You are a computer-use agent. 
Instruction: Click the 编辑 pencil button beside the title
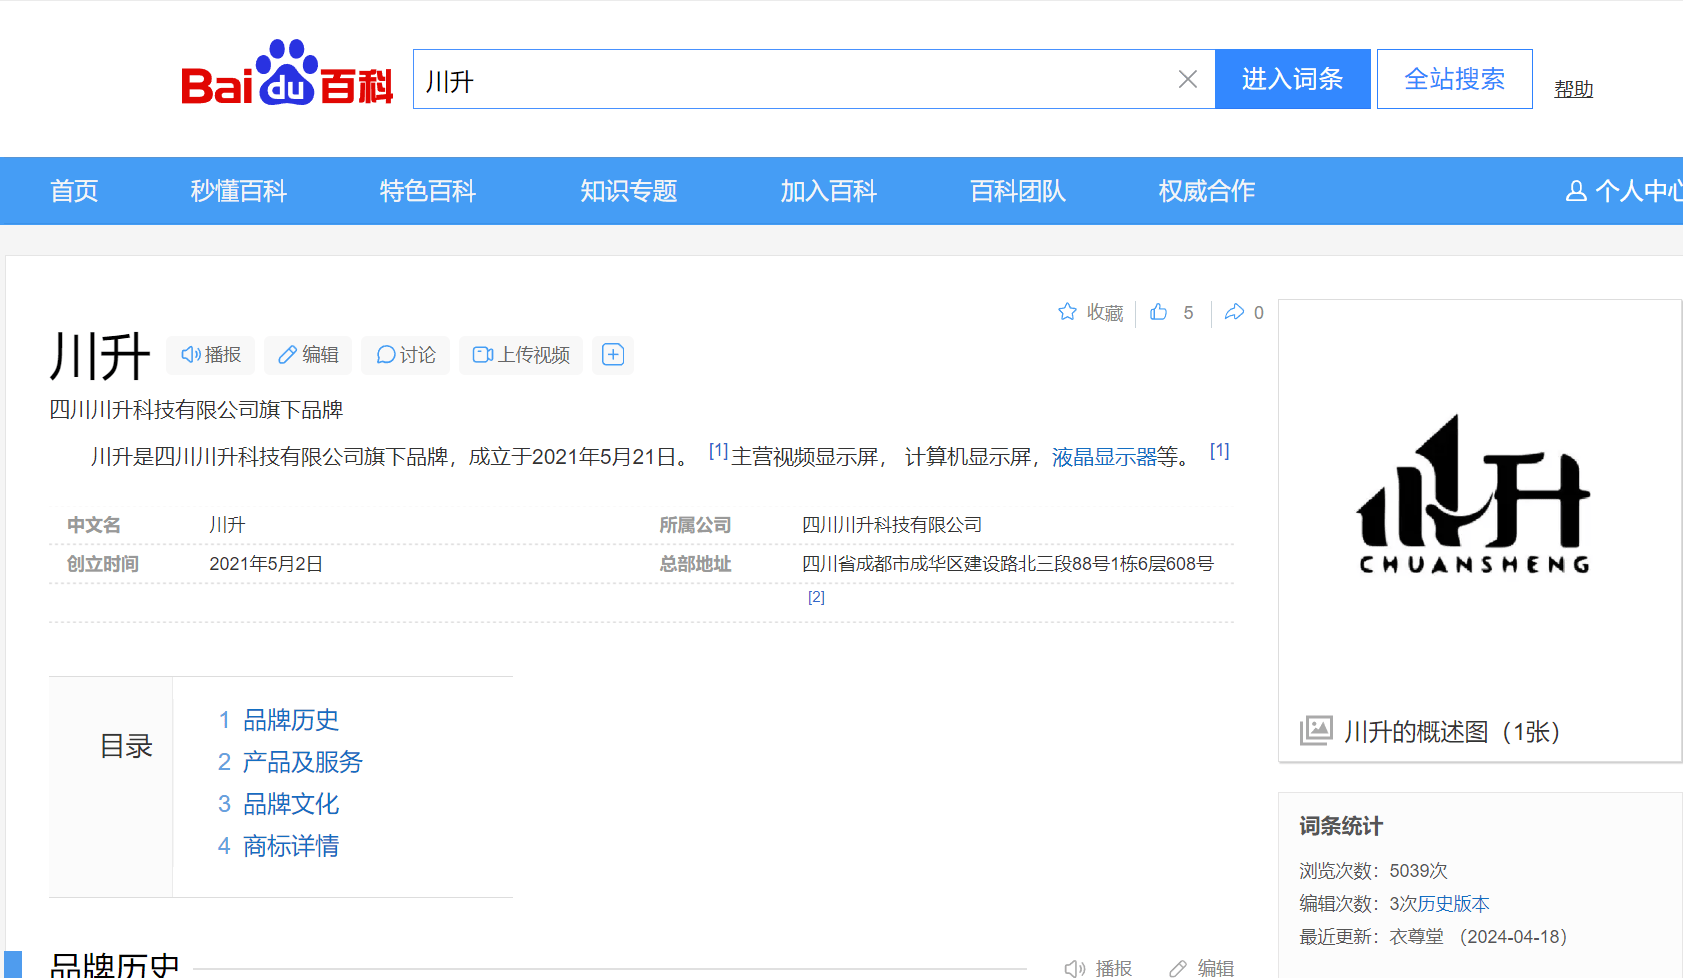[308, 355]
